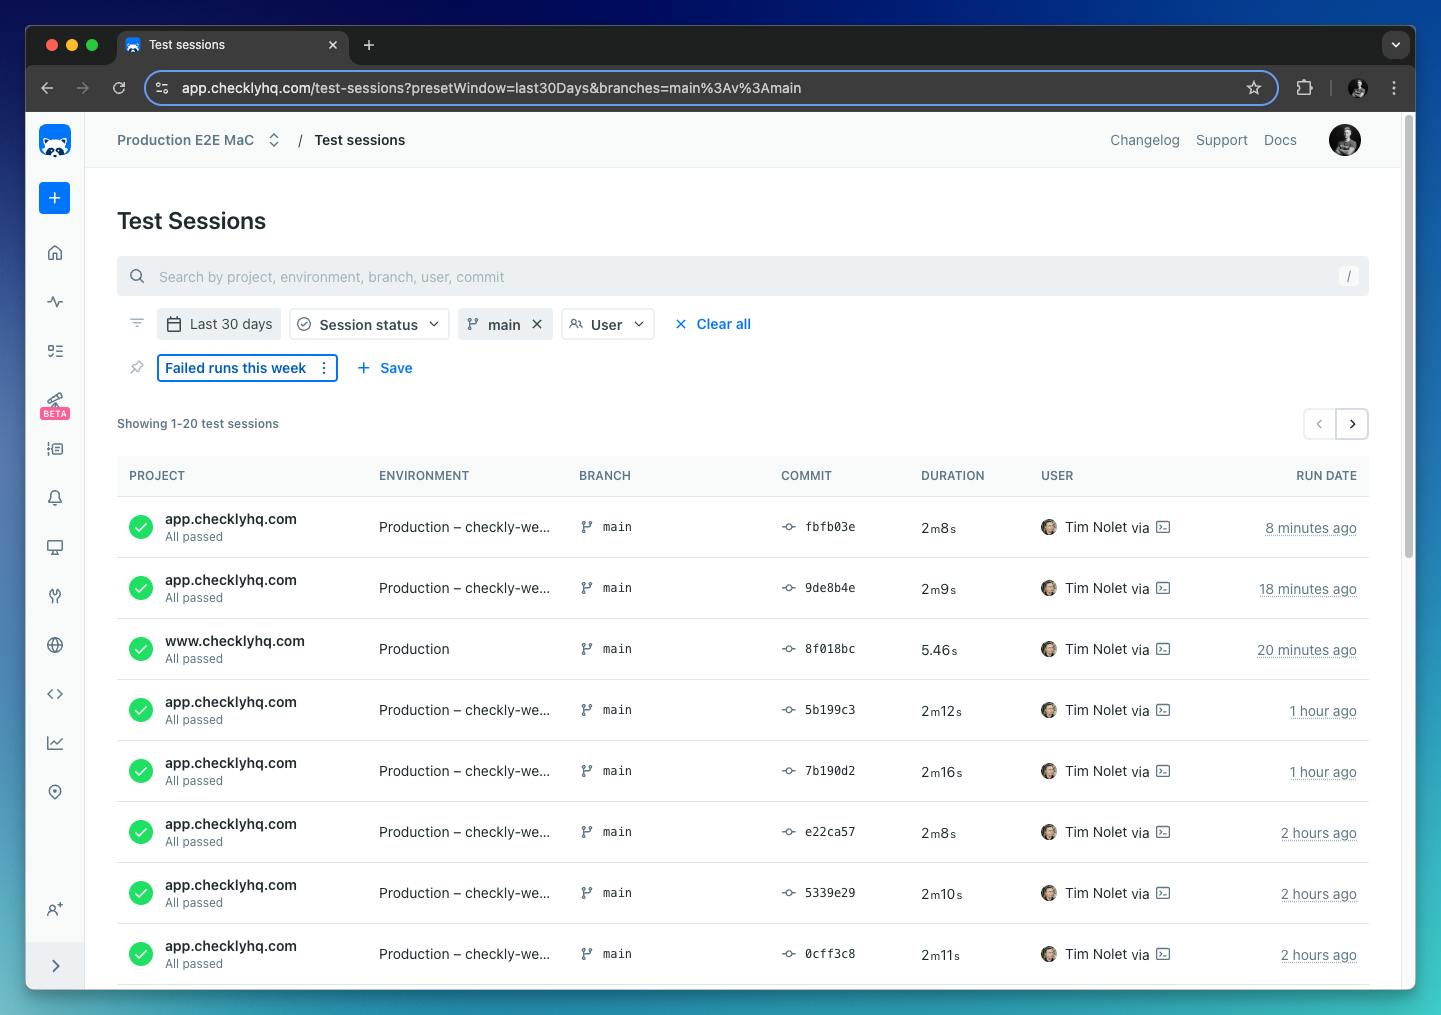This screenshot has width=1441, height=1015.
Task: Click the green pass icon for 8f018bc row
Action: point(141,649)
